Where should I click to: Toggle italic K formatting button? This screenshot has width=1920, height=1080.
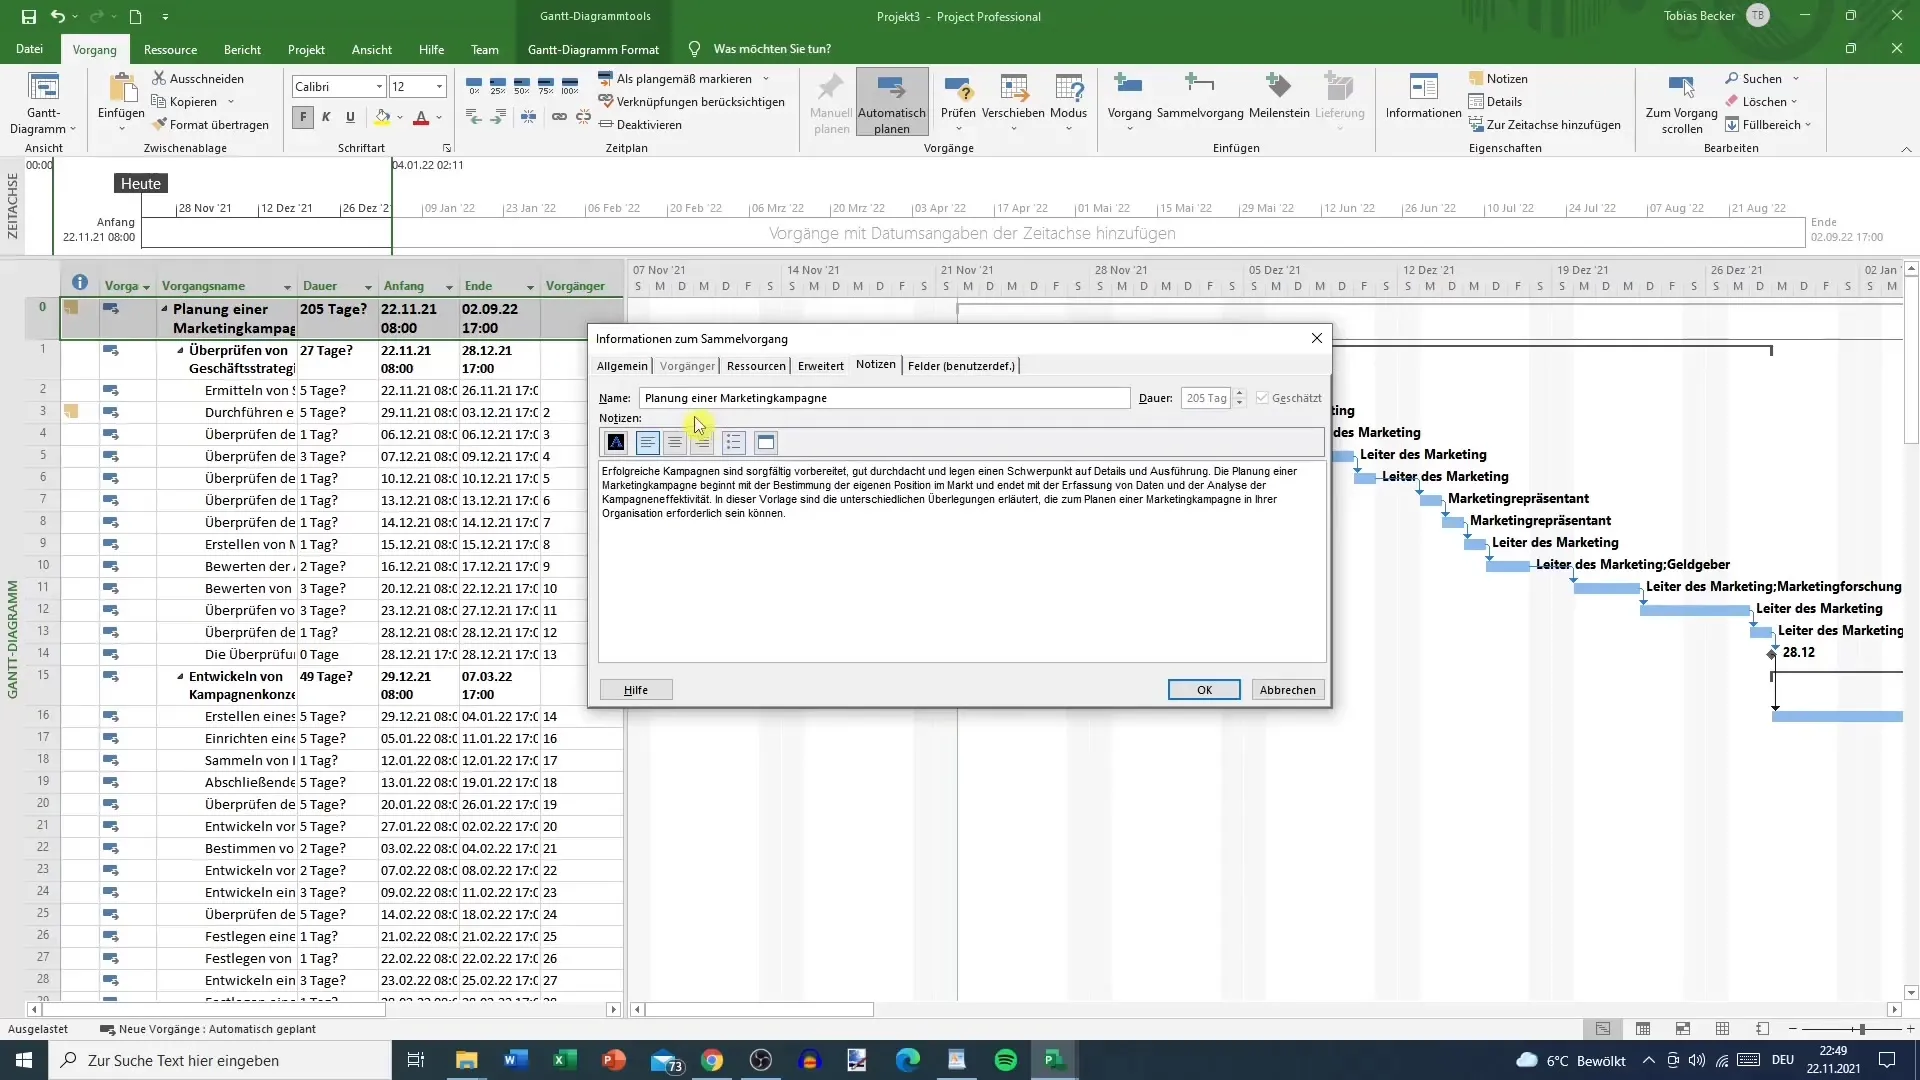click(326, 117)
